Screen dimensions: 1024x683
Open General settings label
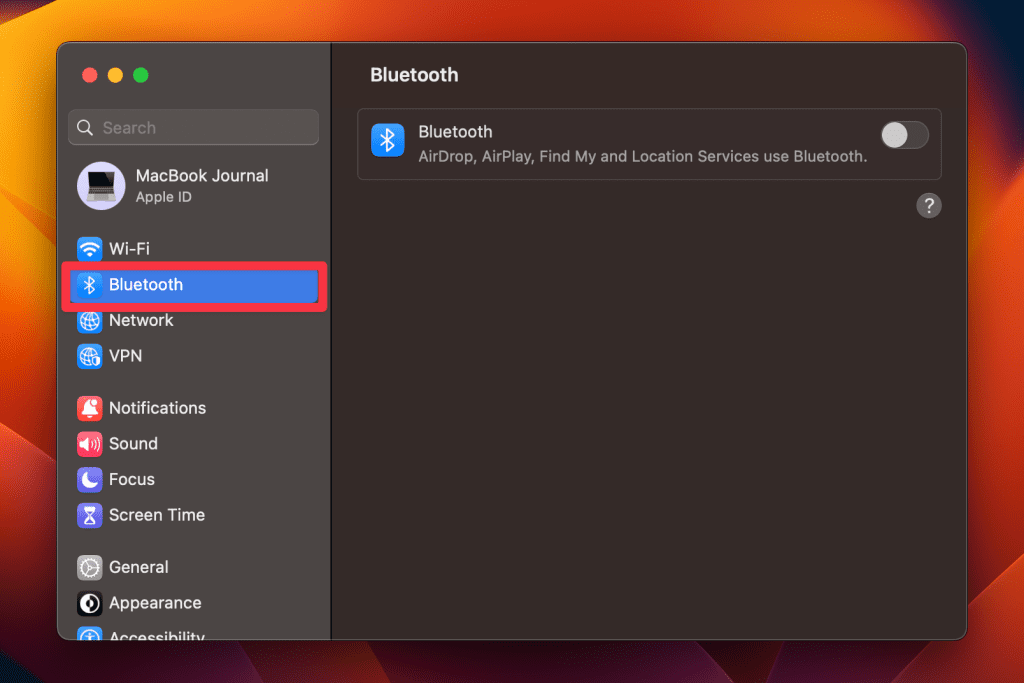pos(138,567)
